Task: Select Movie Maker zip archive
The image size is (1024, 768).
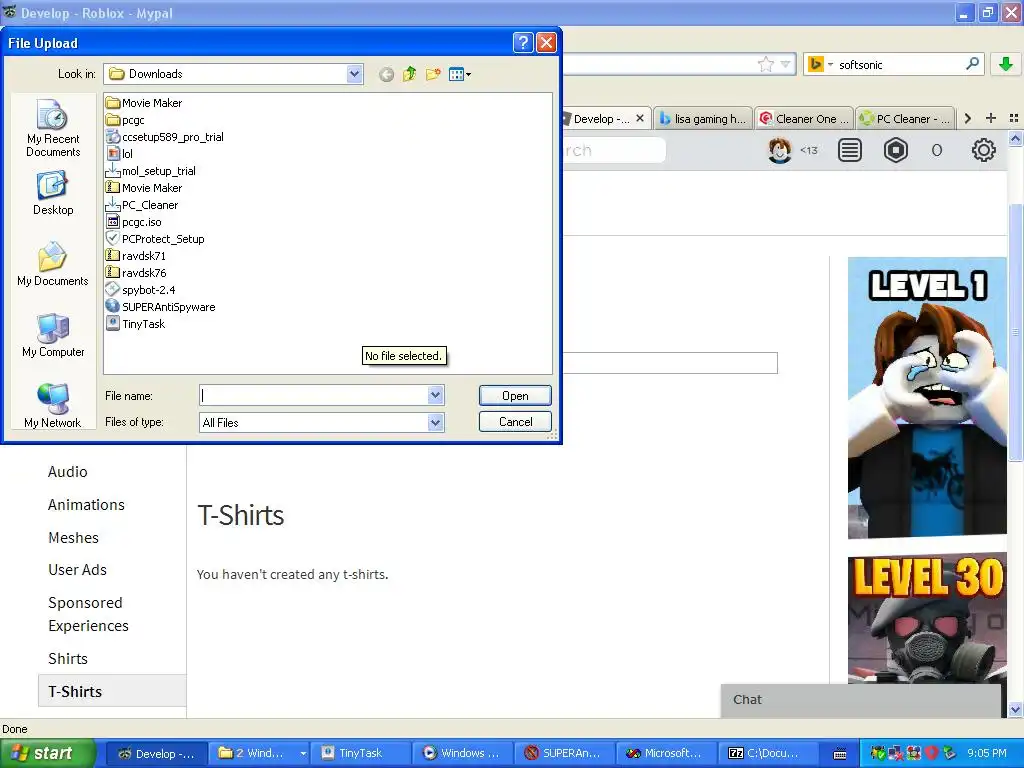Action: pos(144,188)
